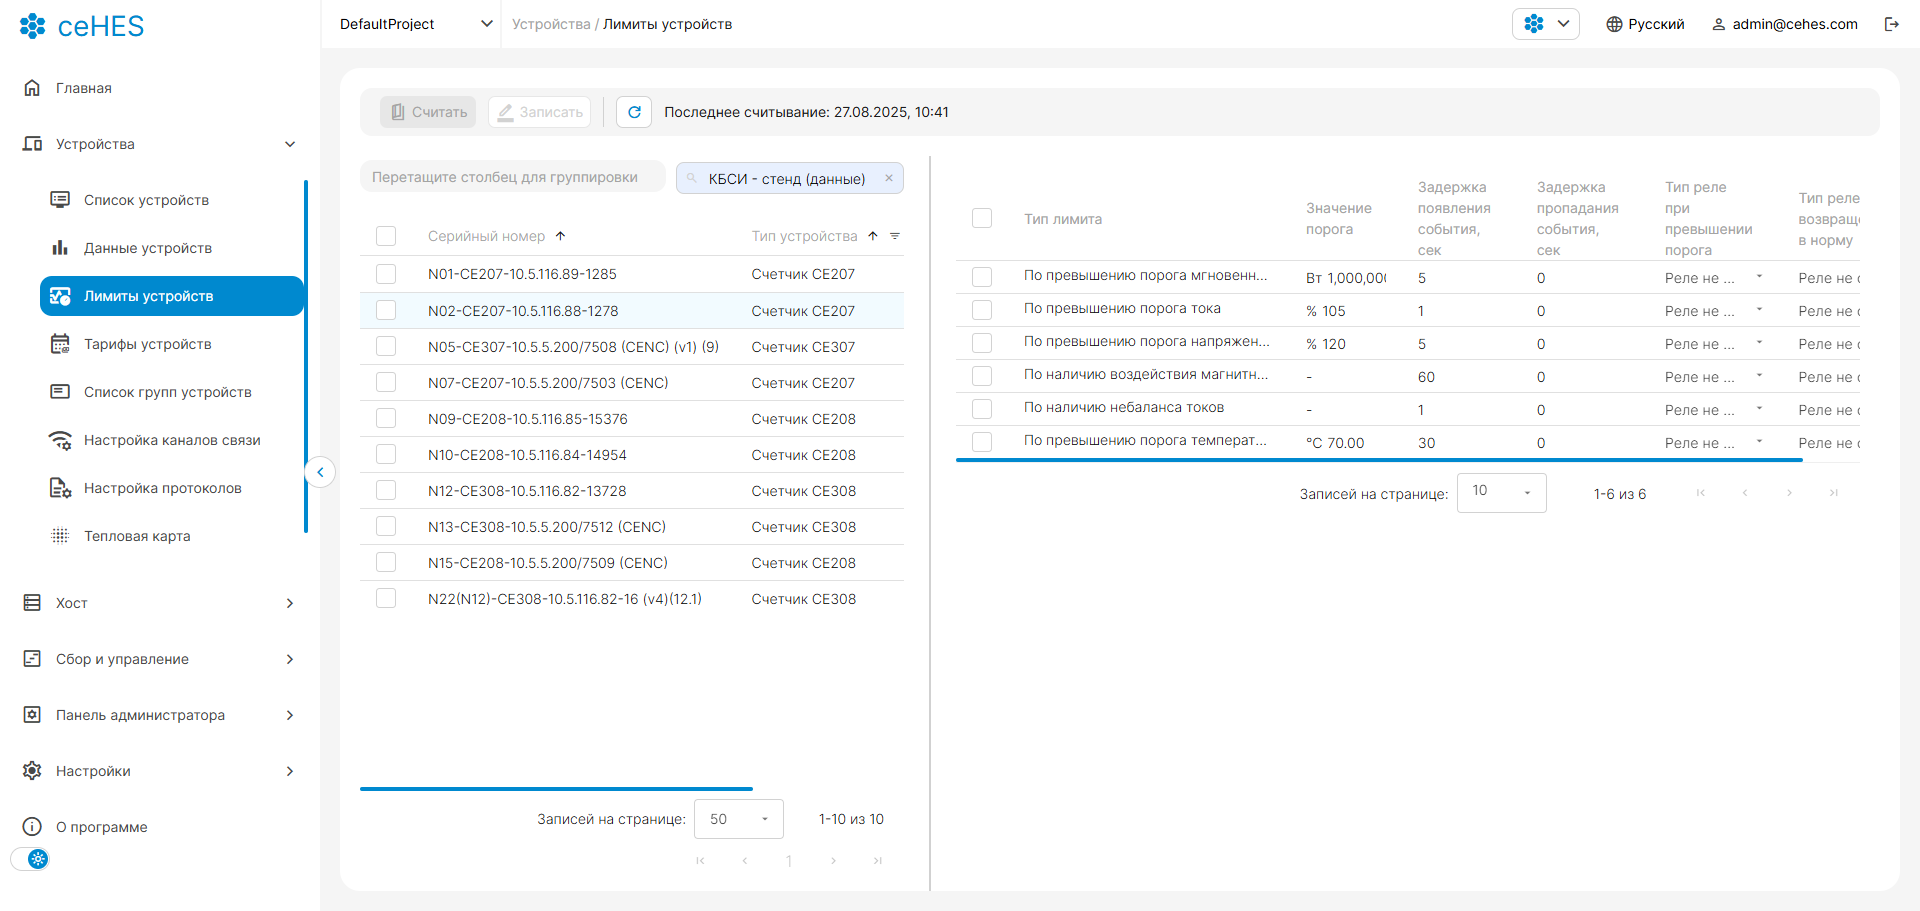Open records per page dropdown showing 50

(738, 819)
